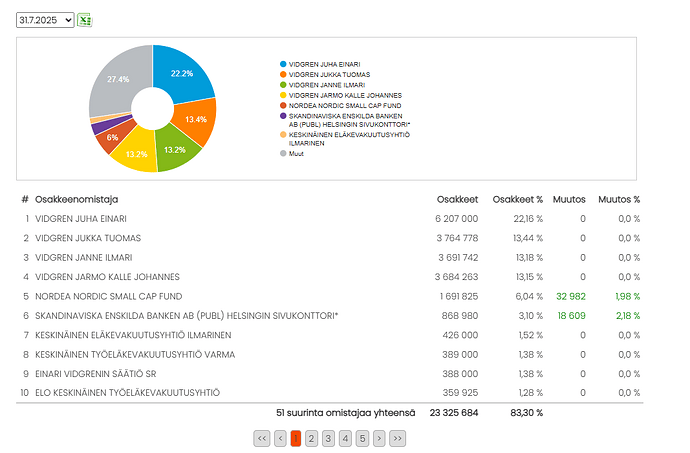The width and height of the screenshot is (690, 453).
Task: Click percentage 22,16 %
Action: click(528, 219)
